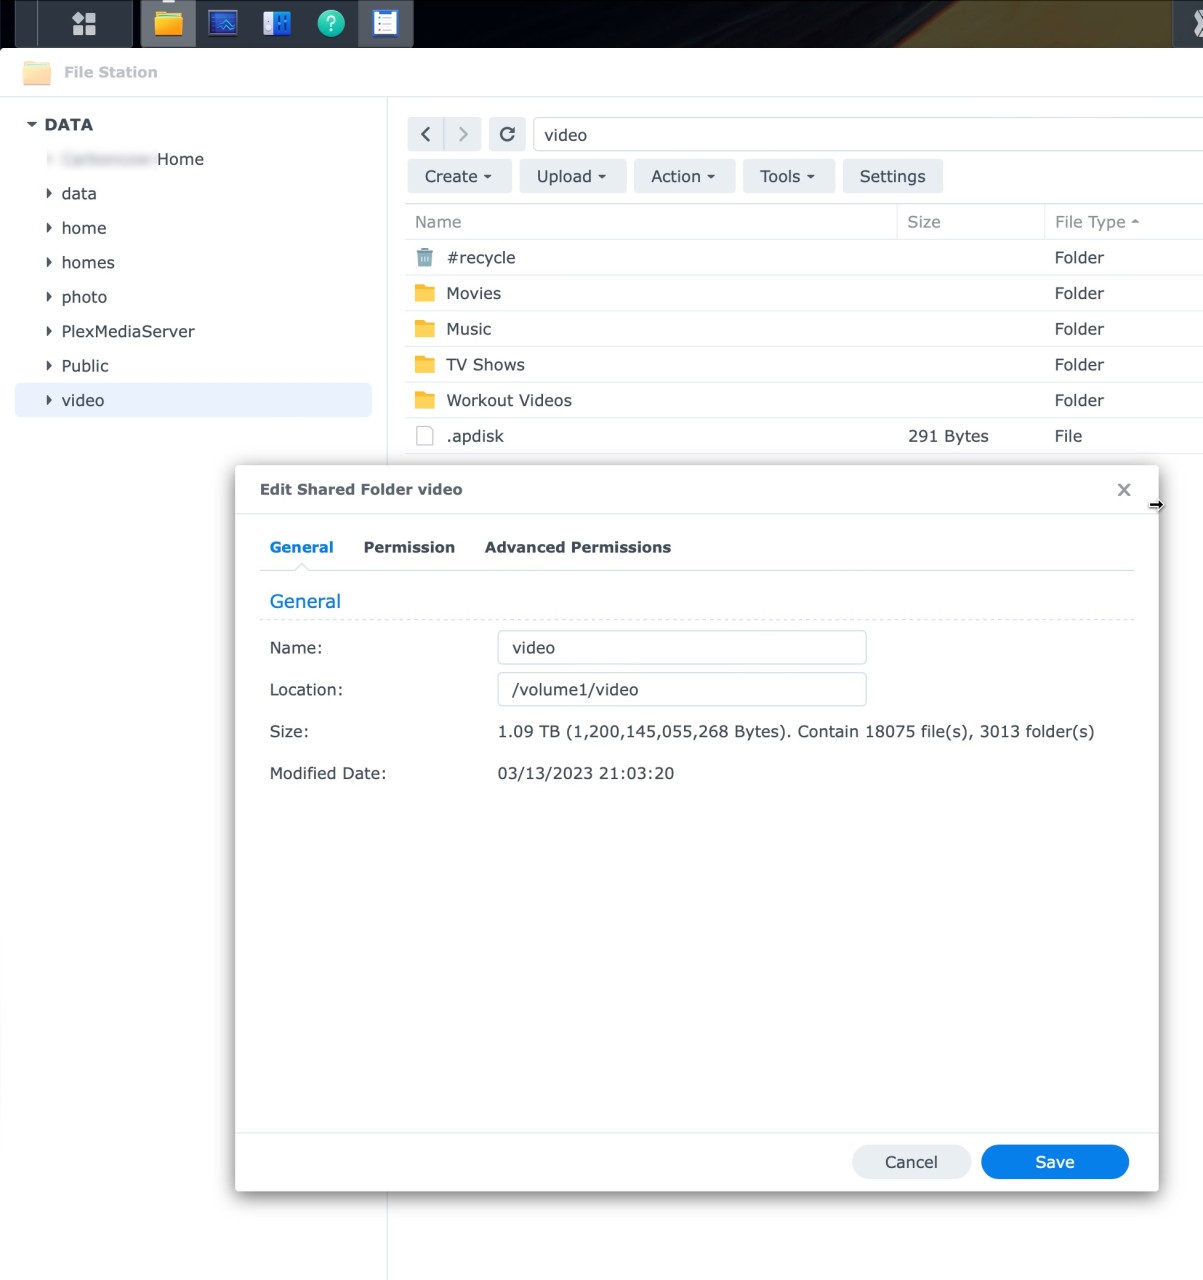The width and height of the screenshot is (1203, 1280).
Task: Expand the PlexMediaServer tree item
Action: [x=48, y=331]
